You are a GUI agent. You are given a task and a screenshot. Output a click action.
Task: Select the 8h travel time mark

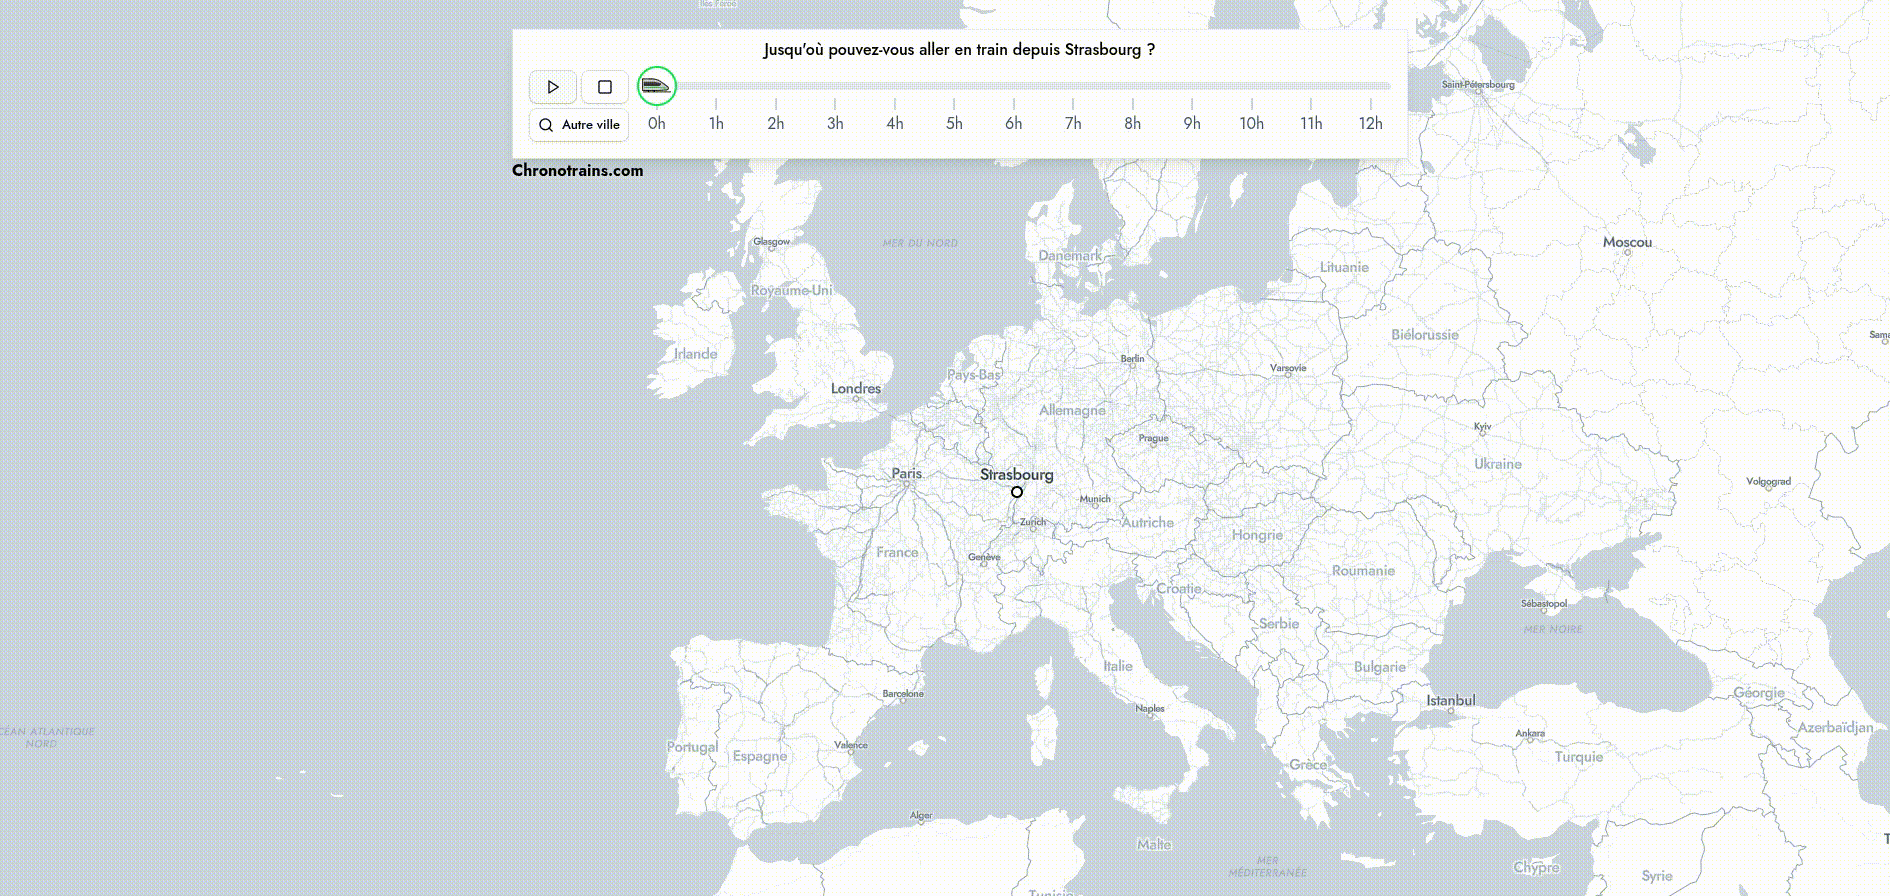click(1132, 122)
